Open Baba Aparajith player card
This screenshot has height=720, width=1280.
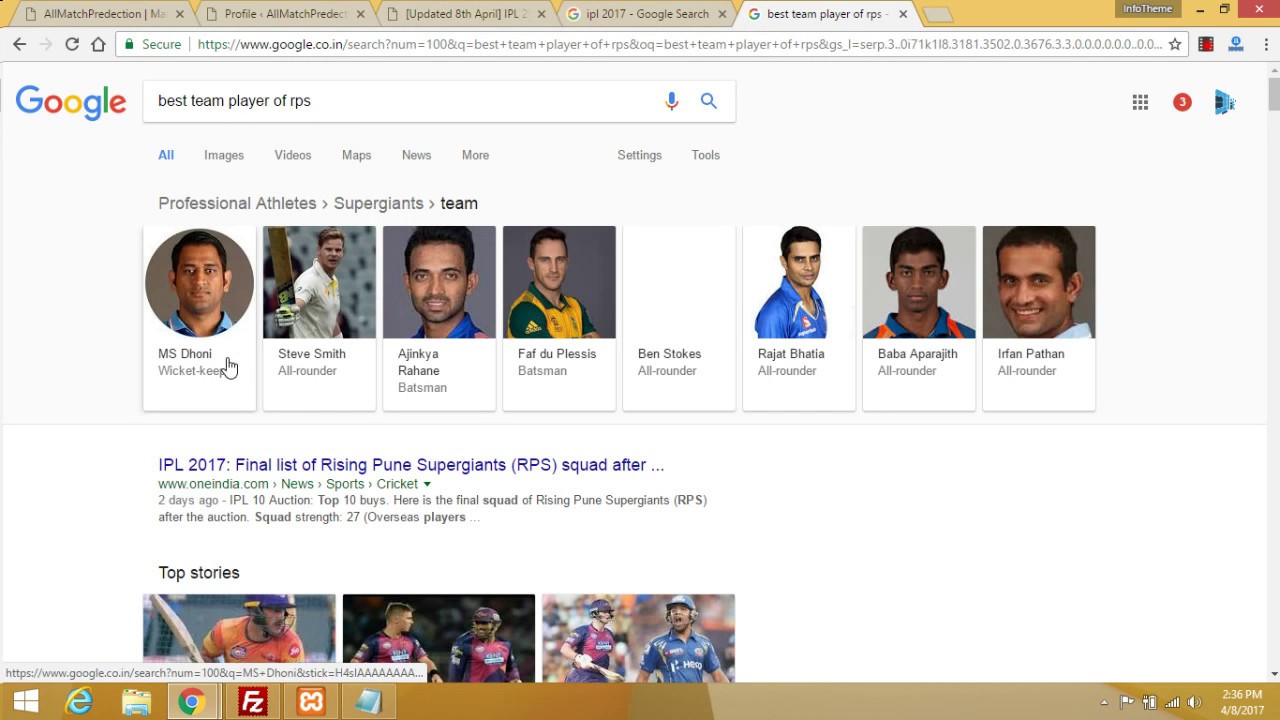(919, 318)
